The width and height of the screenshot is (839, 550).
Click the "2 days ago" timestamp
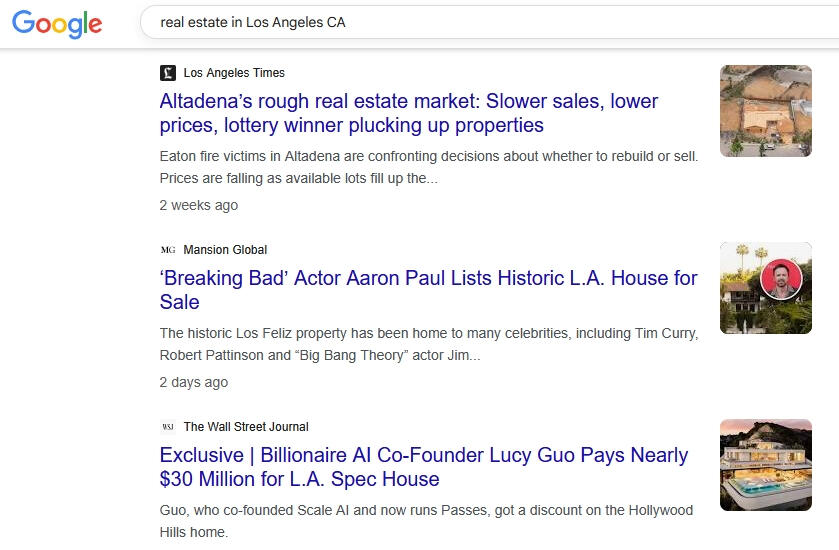tap(193, 382)
